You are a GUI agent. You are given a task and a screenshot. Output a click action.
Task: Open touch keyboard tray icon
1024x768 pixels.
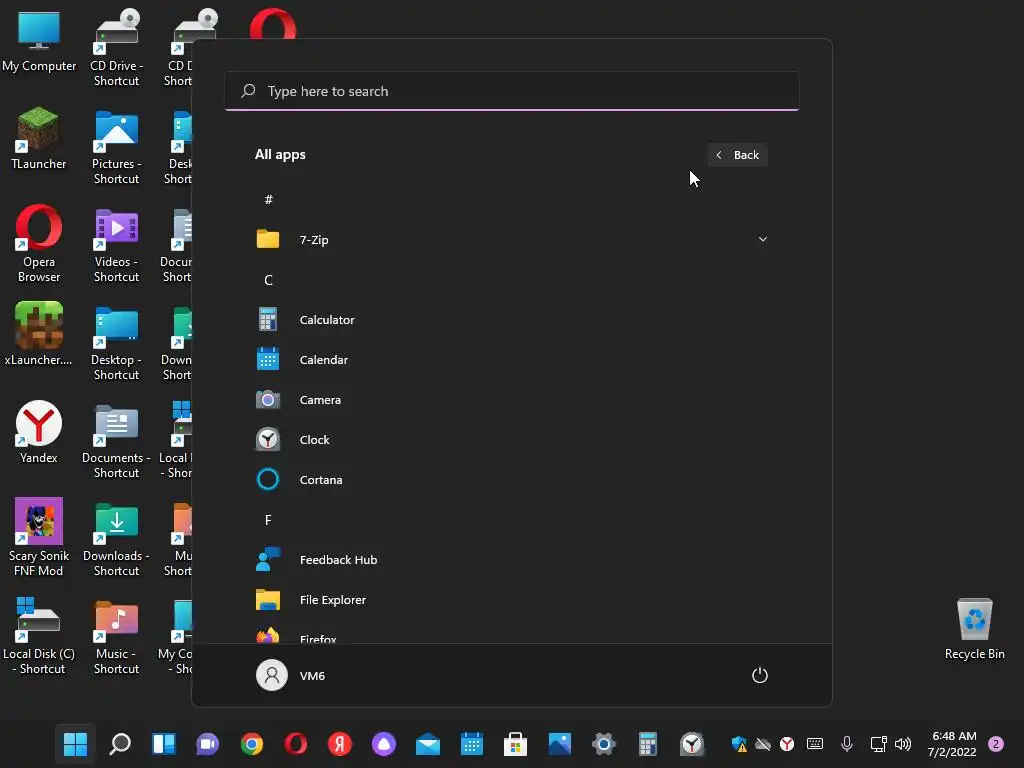click(814, 744)
